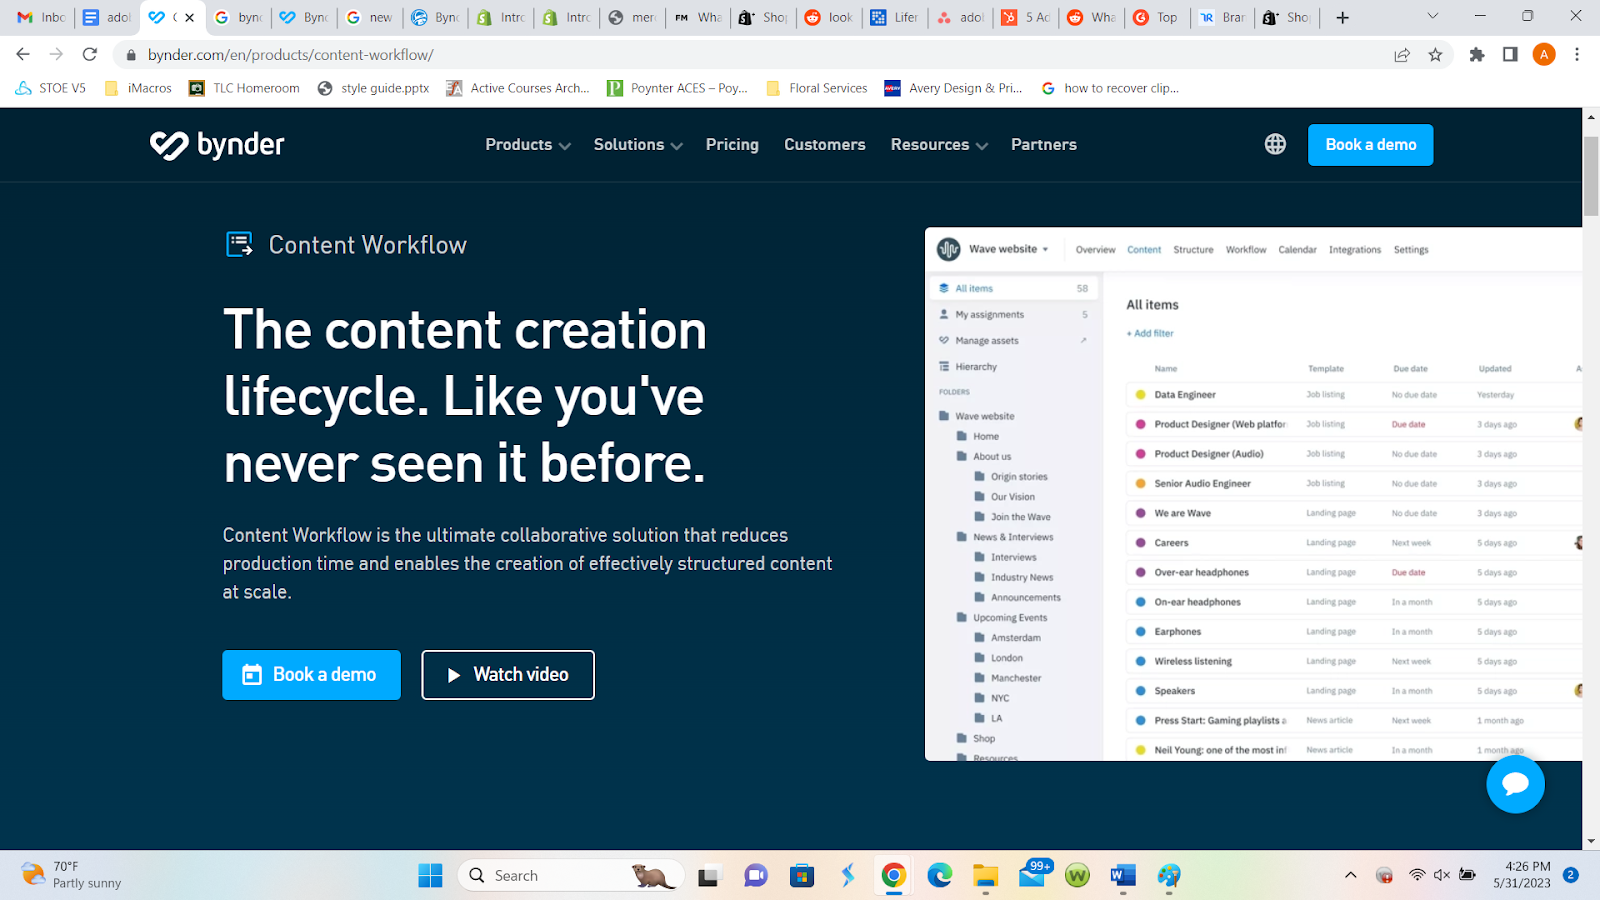Screen dimensions: 1600x900
Task: Open the live chat bubble
Action: click(x=1515, y=784)
